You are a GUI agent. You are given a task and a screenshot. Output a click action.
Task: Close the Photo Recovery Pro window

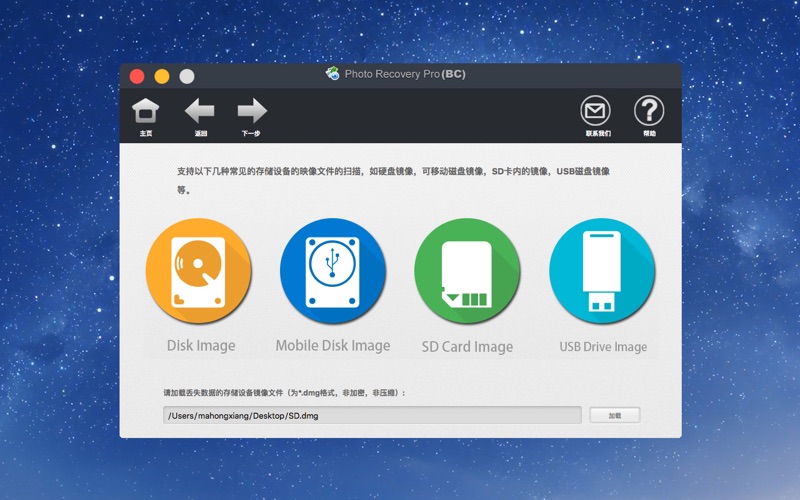pyautogui.click(x=136, y=76)
